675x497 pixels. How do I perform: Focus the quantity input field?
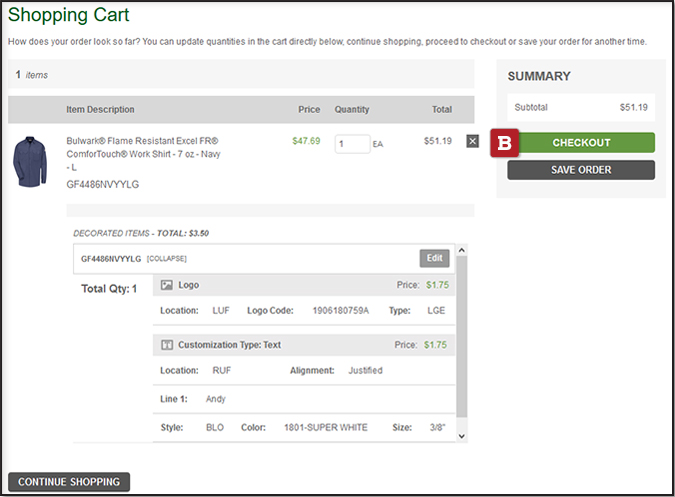352,144
